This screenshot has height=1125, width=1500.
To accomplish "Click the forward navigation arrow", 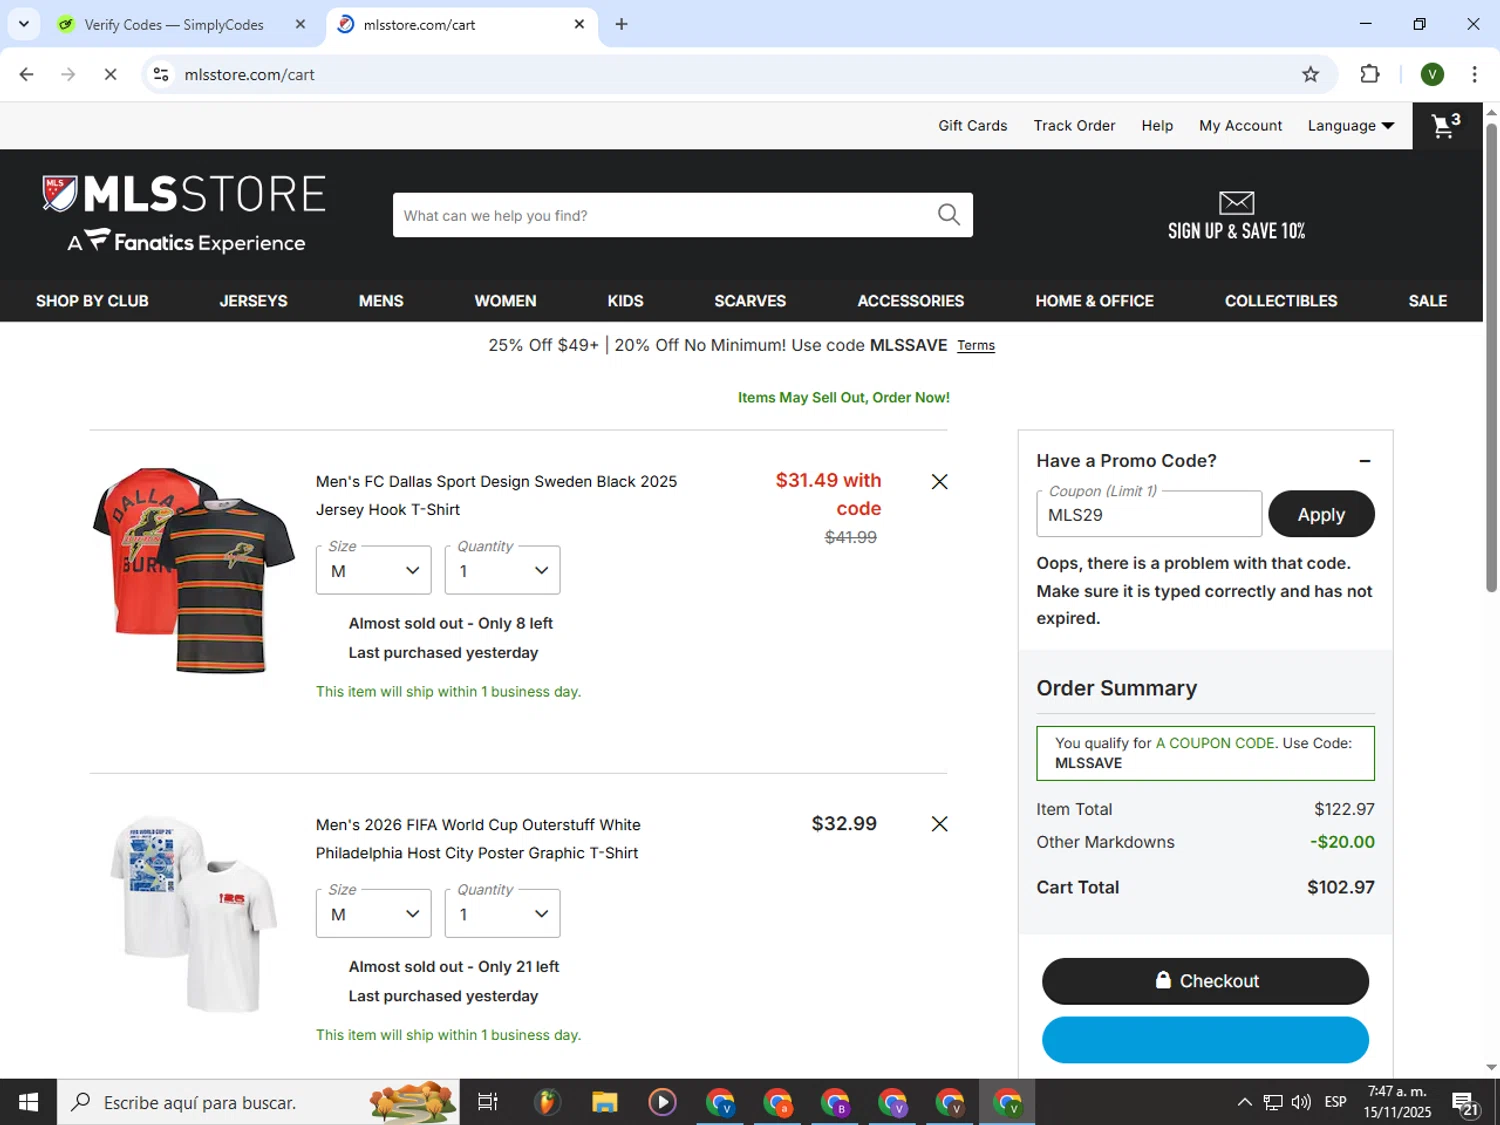I will tap(68, 74).
